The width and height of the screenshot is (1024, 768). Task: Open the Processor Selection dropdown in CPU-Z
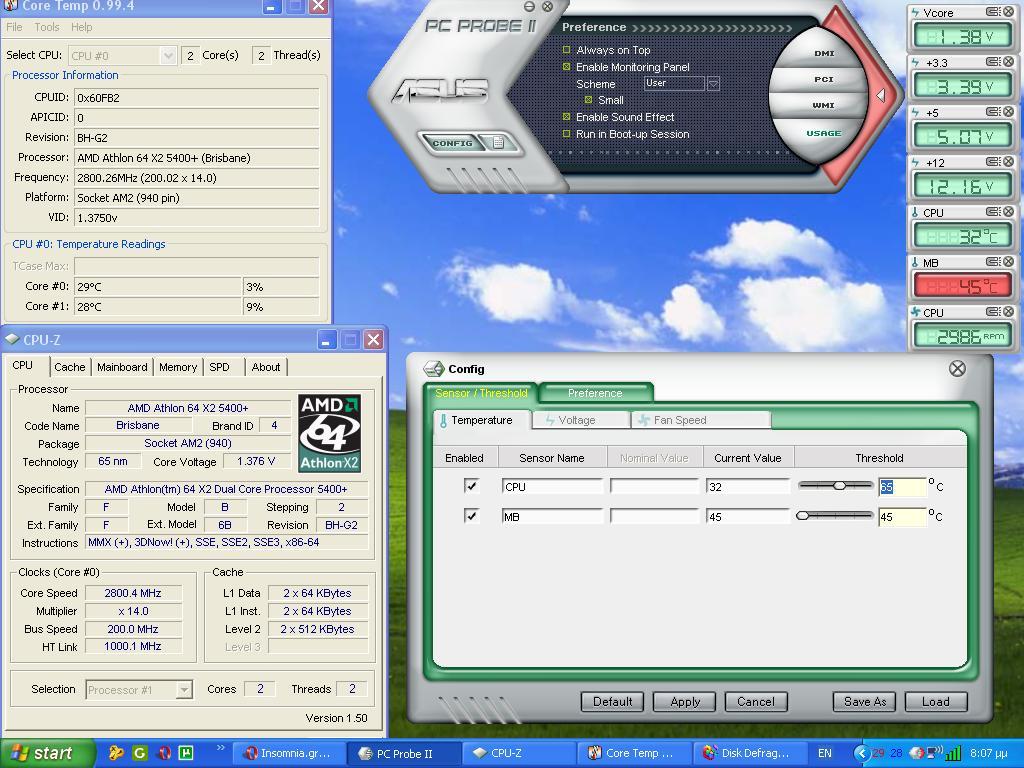click(185, 690)
